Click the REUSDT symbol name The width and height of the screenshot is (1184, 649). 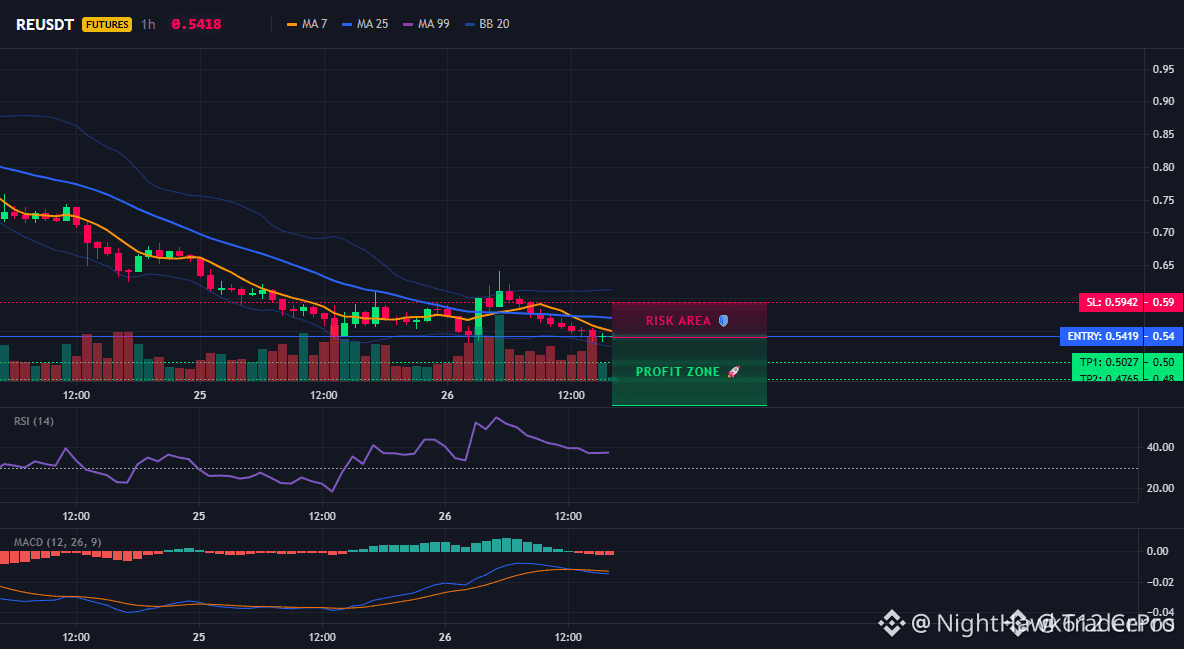coord(45,24)
